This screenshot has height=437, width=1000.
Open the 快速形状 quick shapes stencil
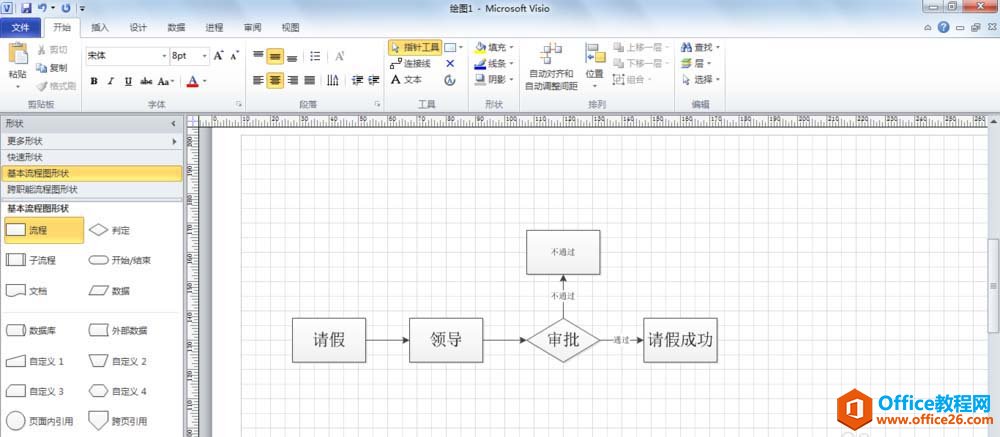click(x=91, y=157)
